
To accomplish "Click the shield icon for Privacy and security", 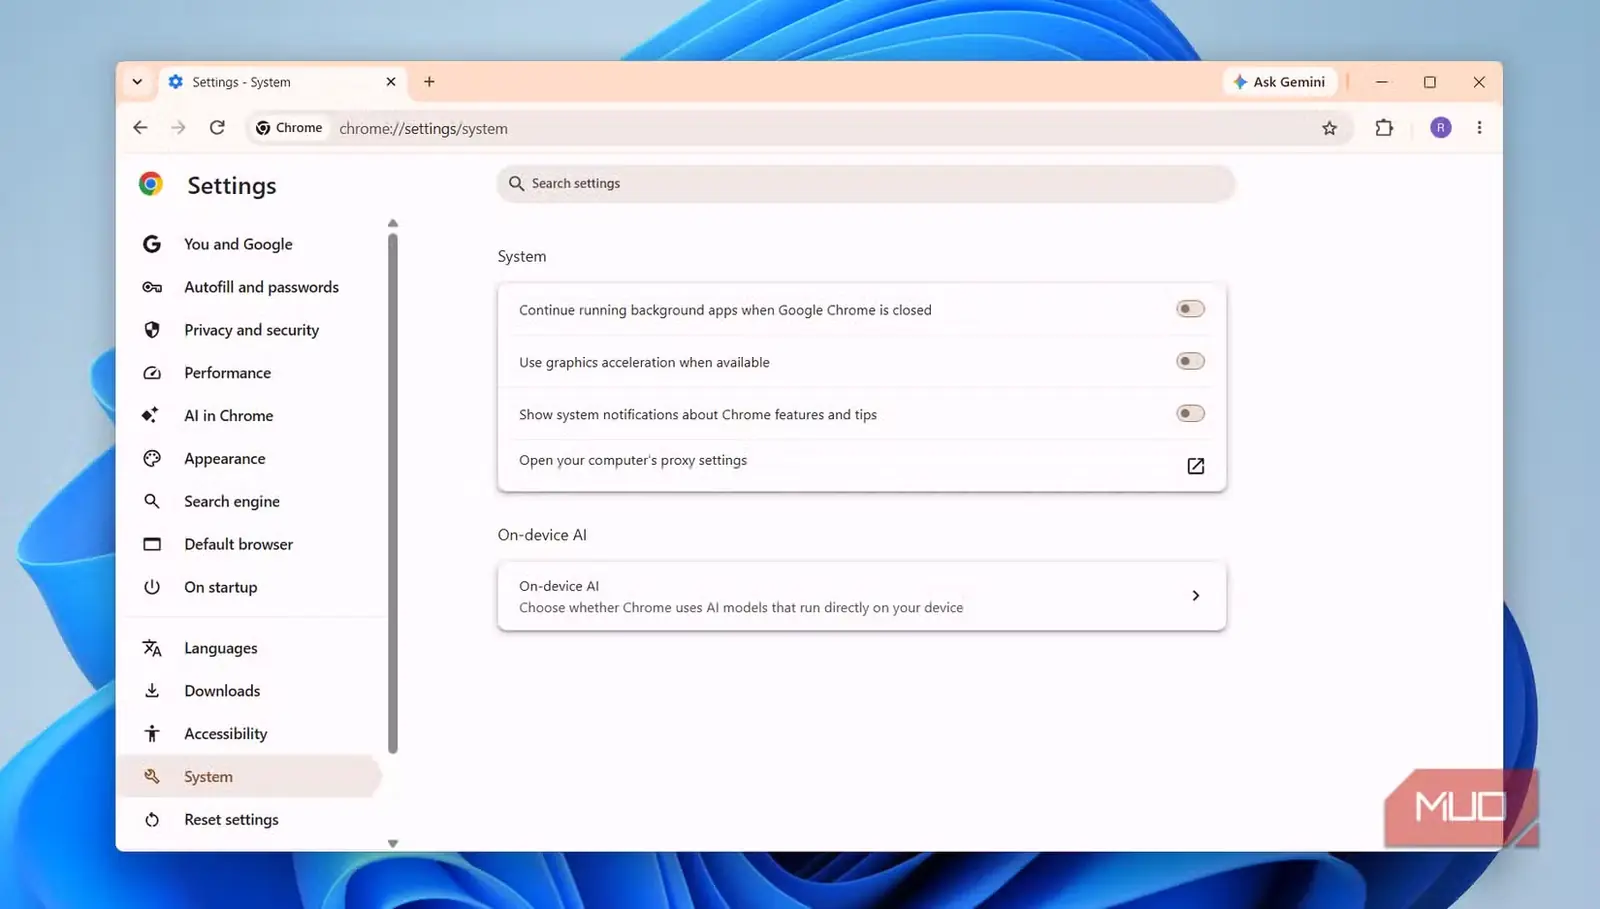I will [x=152, y=330].
